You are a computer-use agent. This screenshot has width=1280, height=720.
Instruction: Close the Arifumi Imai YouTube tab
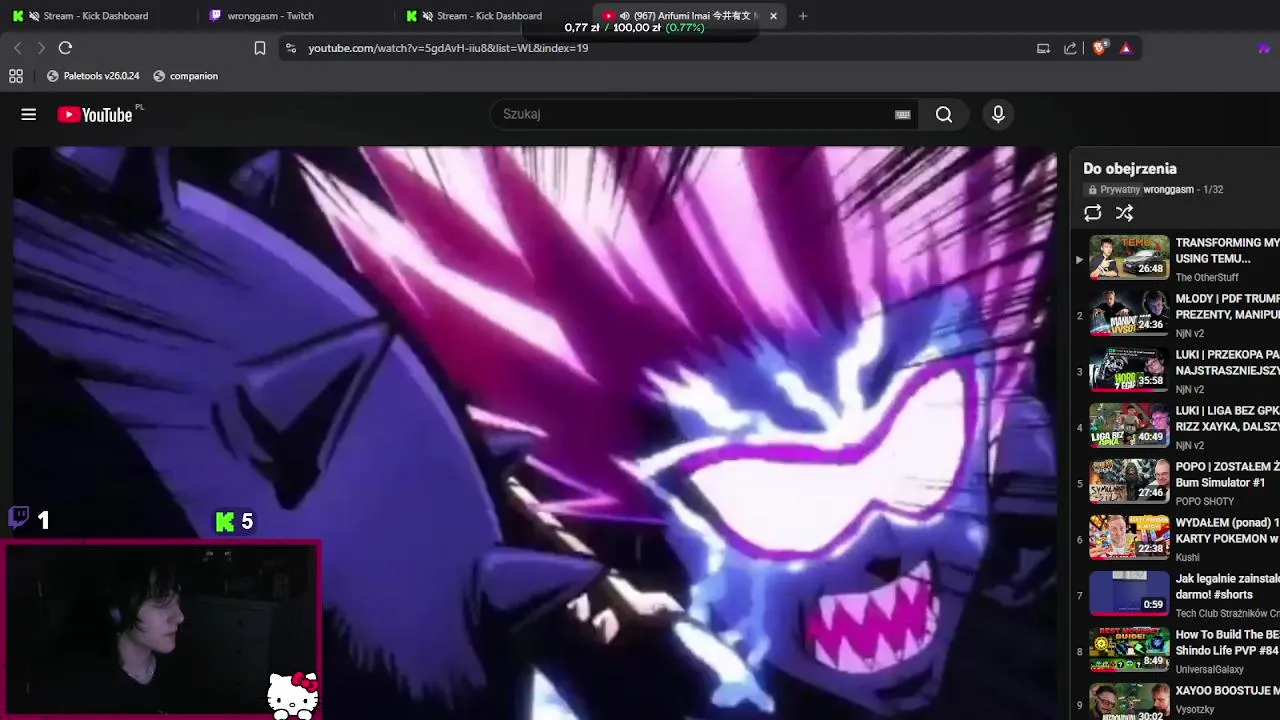(x=773, y=16)
